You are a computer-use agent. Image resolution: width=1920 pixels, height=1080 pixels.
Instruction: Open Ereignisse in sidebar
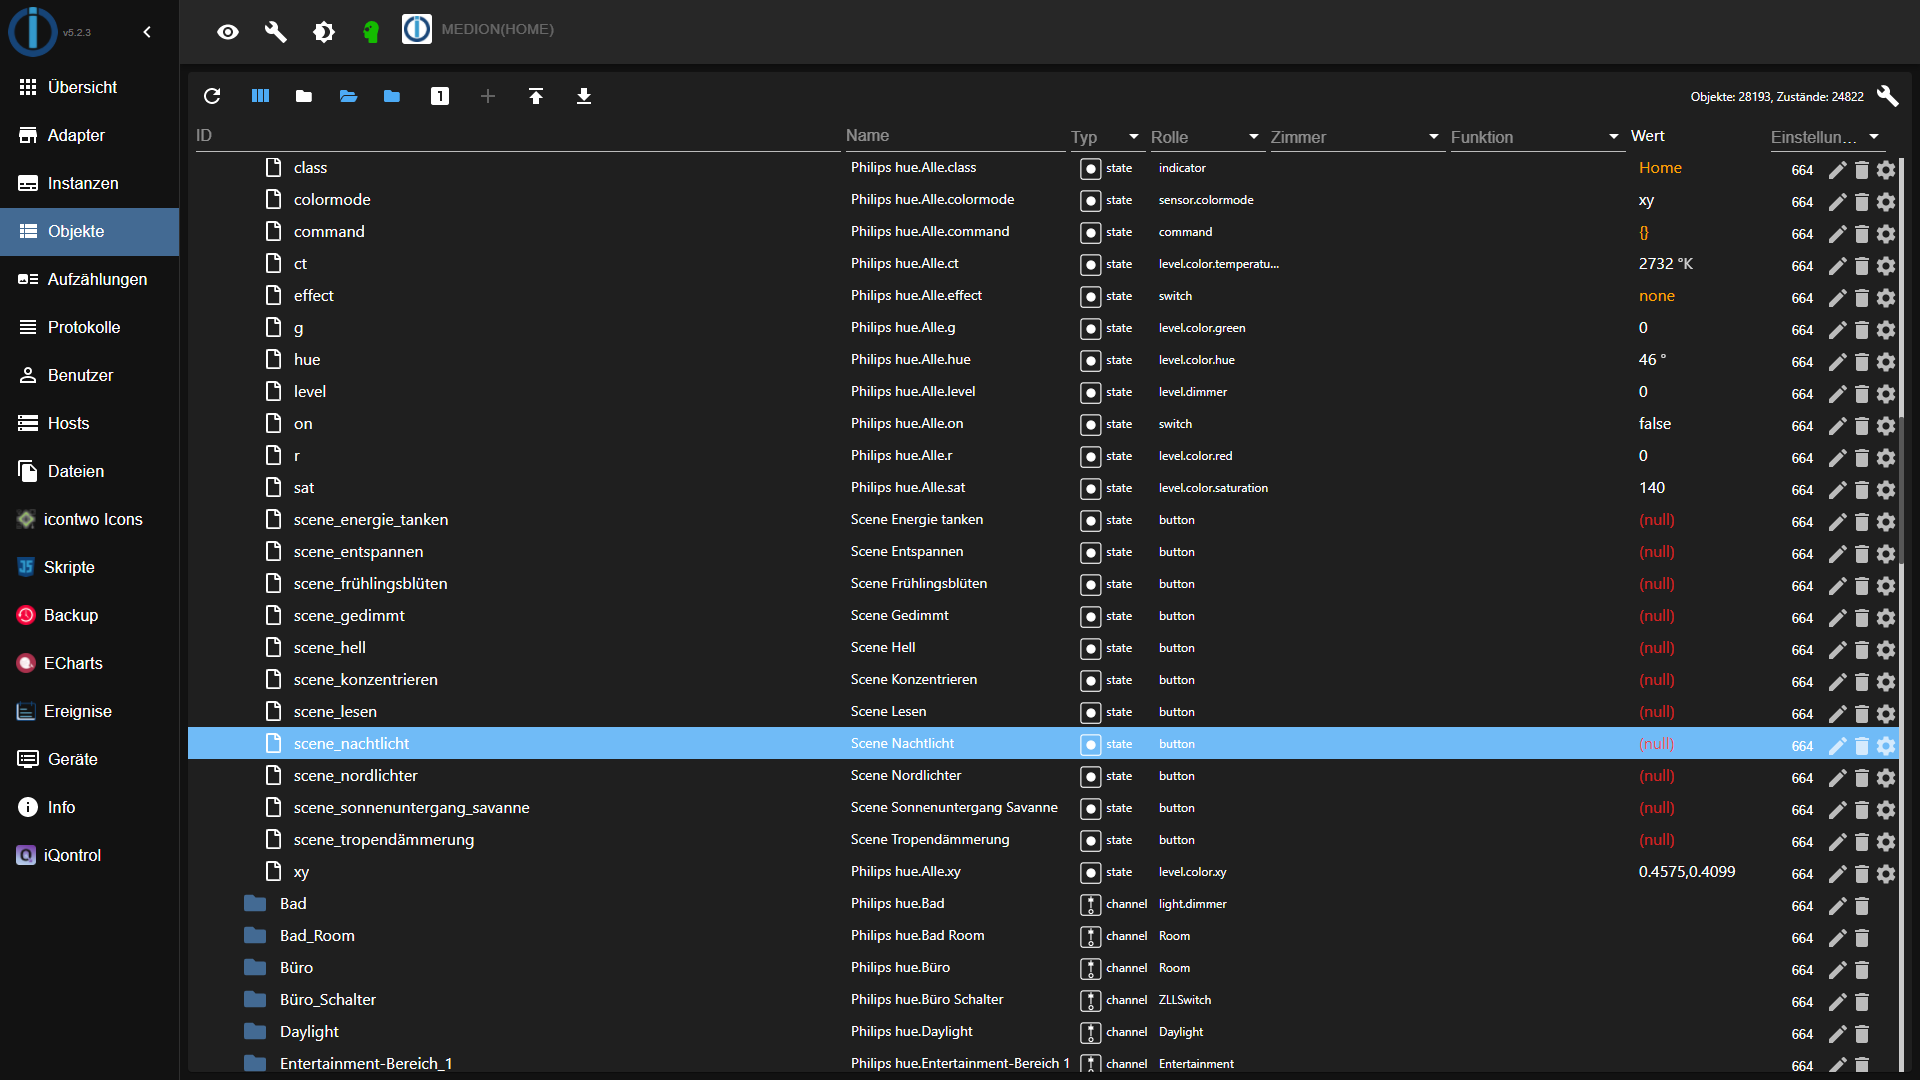pos(89,711)
